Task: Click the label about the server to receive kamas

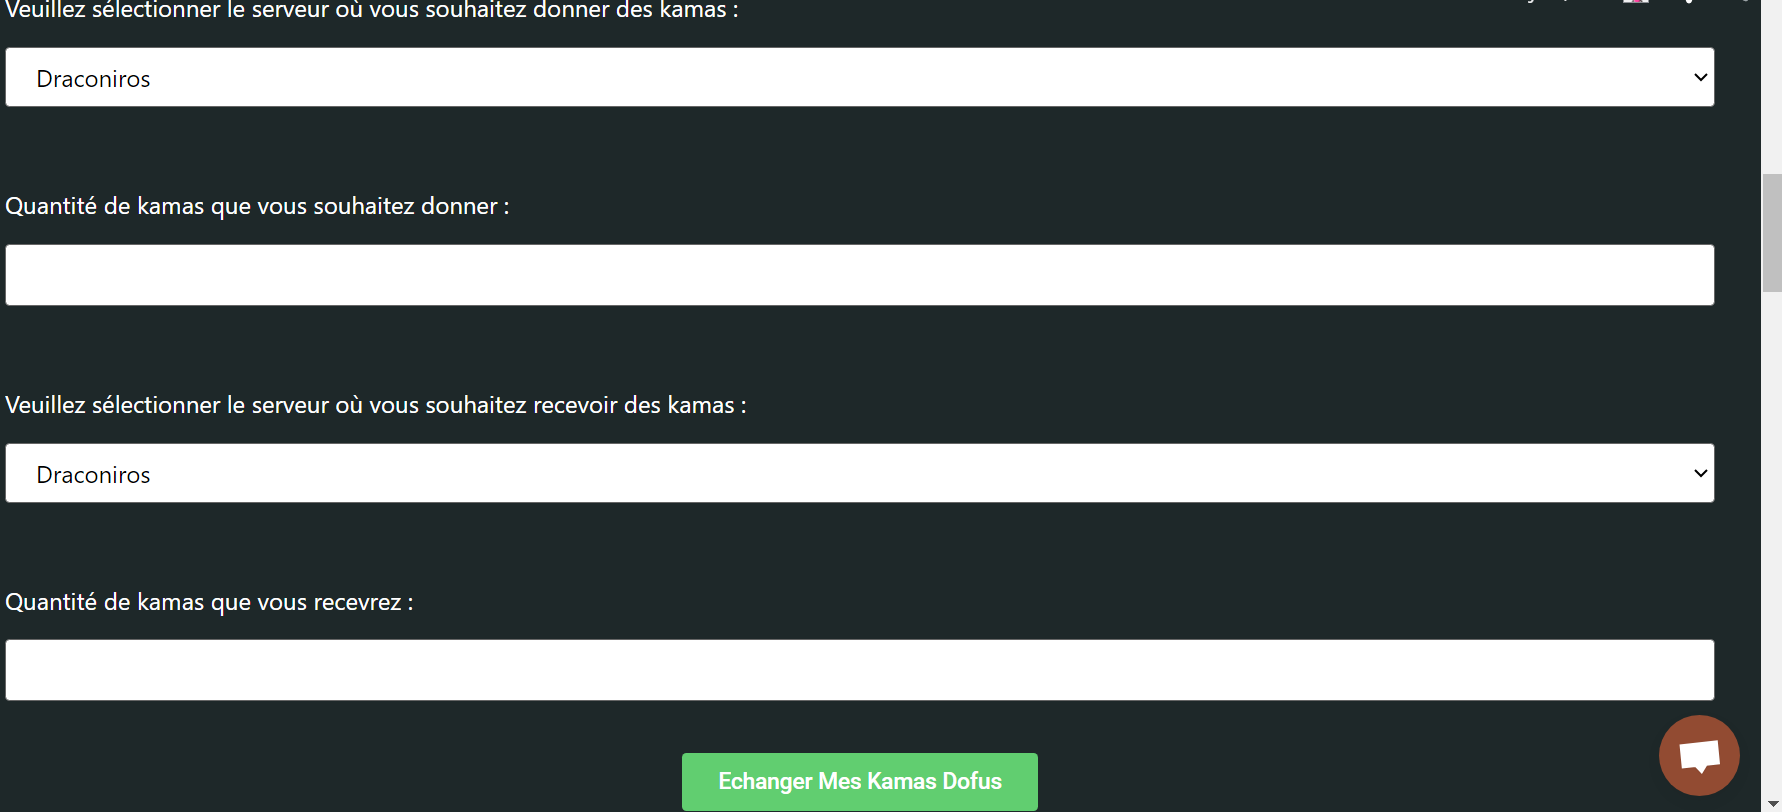Action: 376,405
